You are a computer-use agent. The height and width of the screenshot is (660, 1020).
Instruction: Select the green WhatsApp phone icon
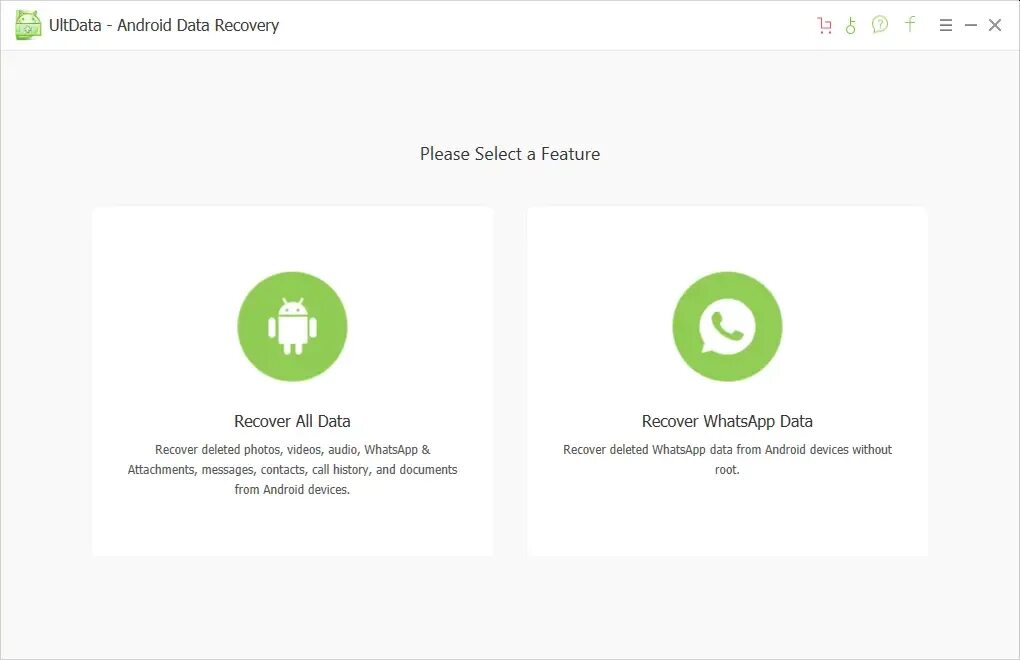coord(727,326)
